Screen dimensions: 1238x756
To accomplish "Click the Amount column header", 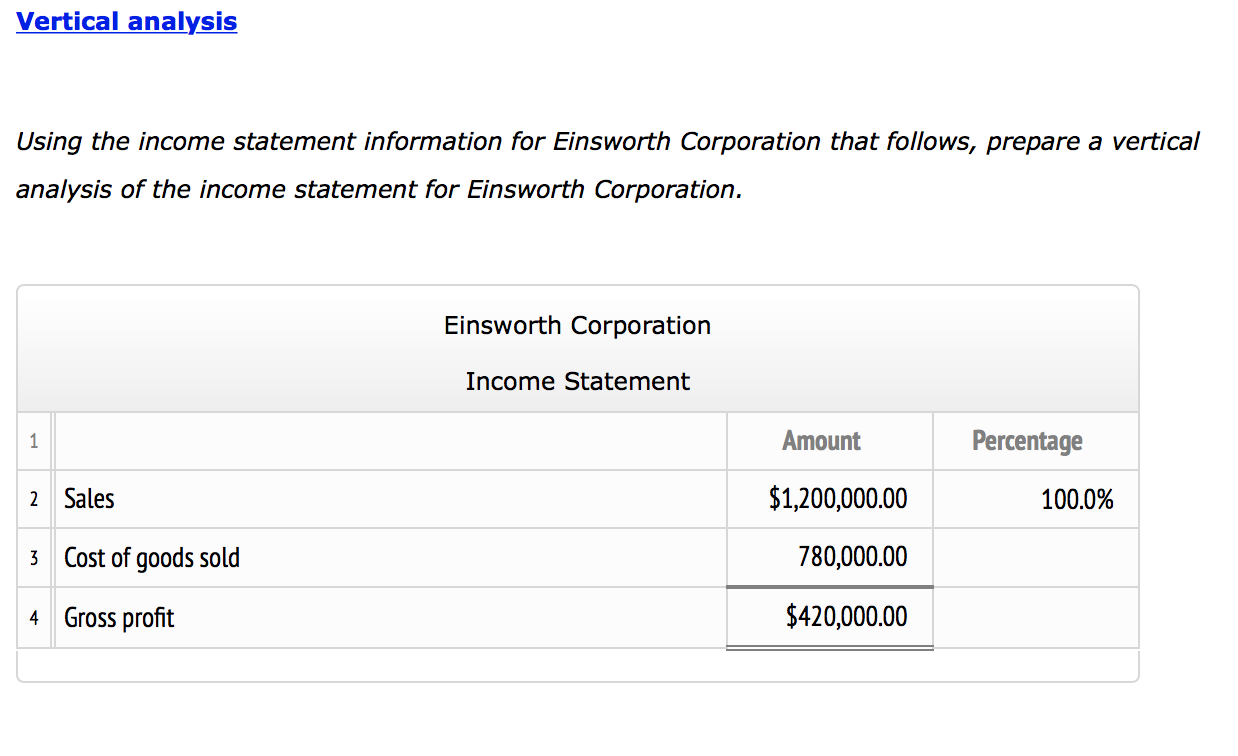I will tap(821, 441).
